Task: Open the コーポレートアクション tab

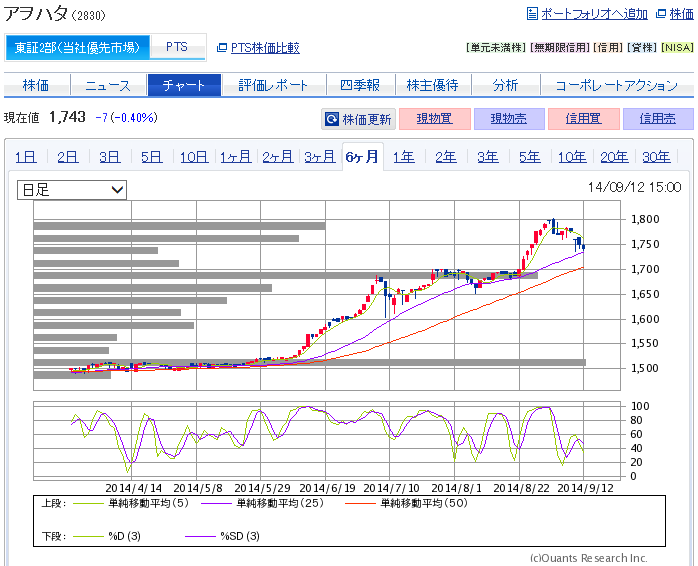Action: tap(617, 85)
